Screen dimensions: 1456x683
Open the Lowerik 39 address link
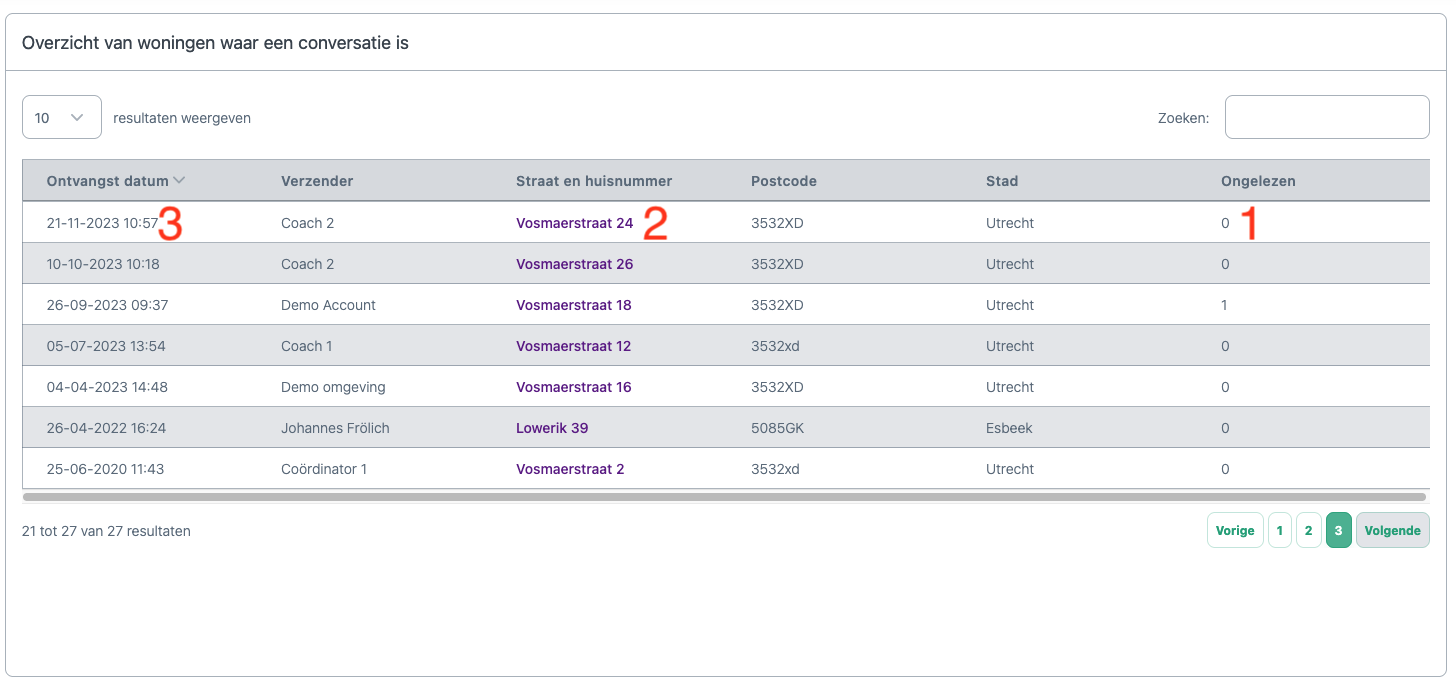[552, 428]
